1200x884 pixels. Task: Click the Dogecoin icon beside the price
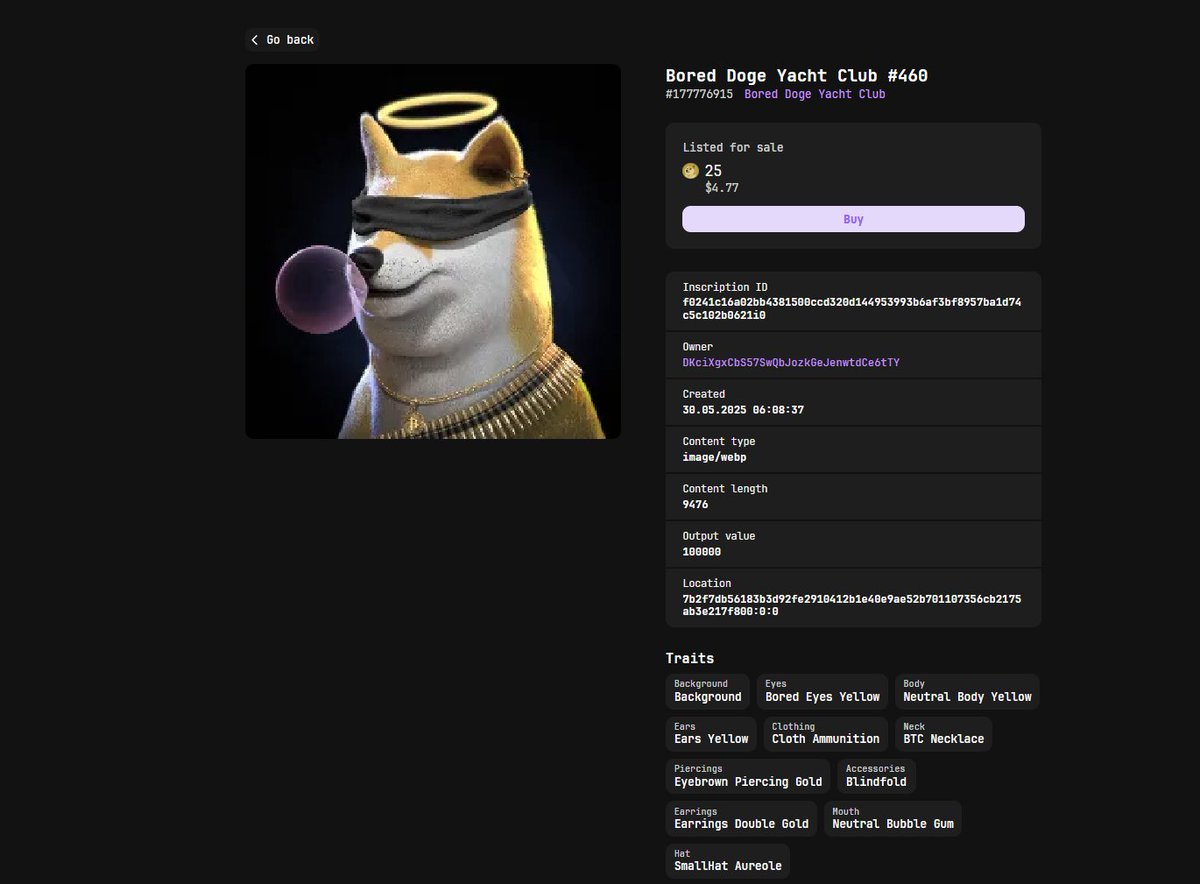pos(691,171)
